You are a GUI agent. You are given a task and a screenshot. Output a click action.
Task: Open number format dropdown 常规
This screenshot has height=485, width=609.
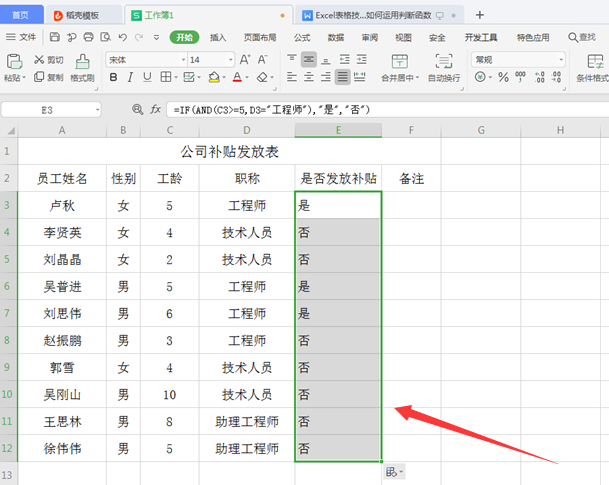(561, 60)
